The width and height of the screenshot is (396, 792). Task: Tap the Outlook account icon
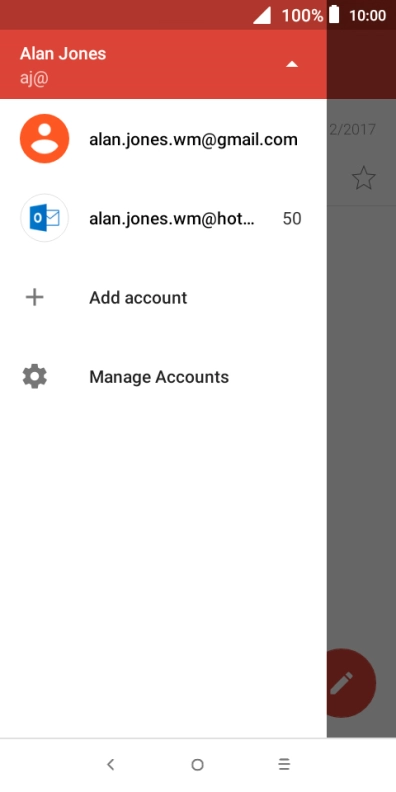coord(44,218)
